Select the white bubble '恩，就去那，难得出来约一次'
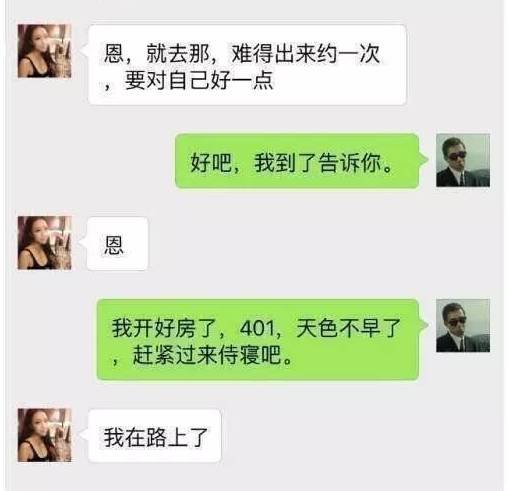The width and height of the screenshot is (507, 491). click(247, 65)
